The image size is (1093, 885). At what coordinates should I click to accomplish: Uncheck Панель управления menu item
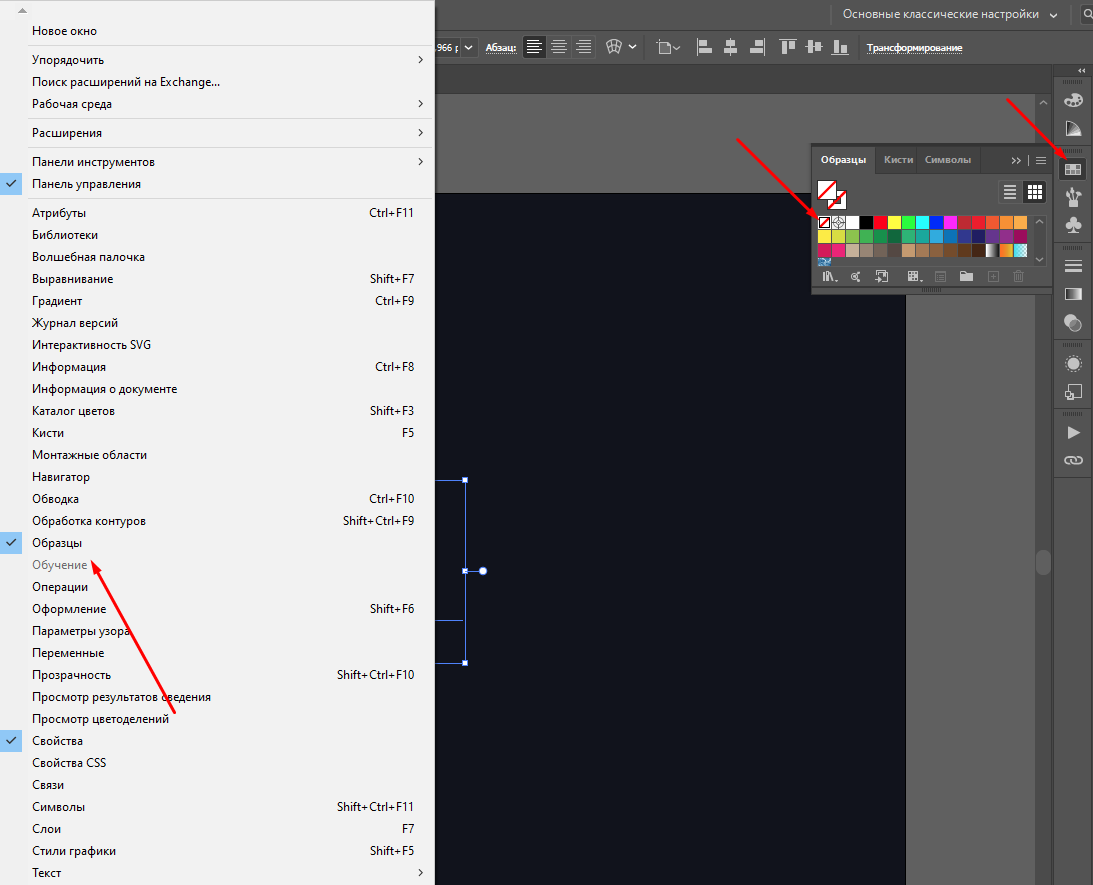pyautogui.click(x=217, y=184)
